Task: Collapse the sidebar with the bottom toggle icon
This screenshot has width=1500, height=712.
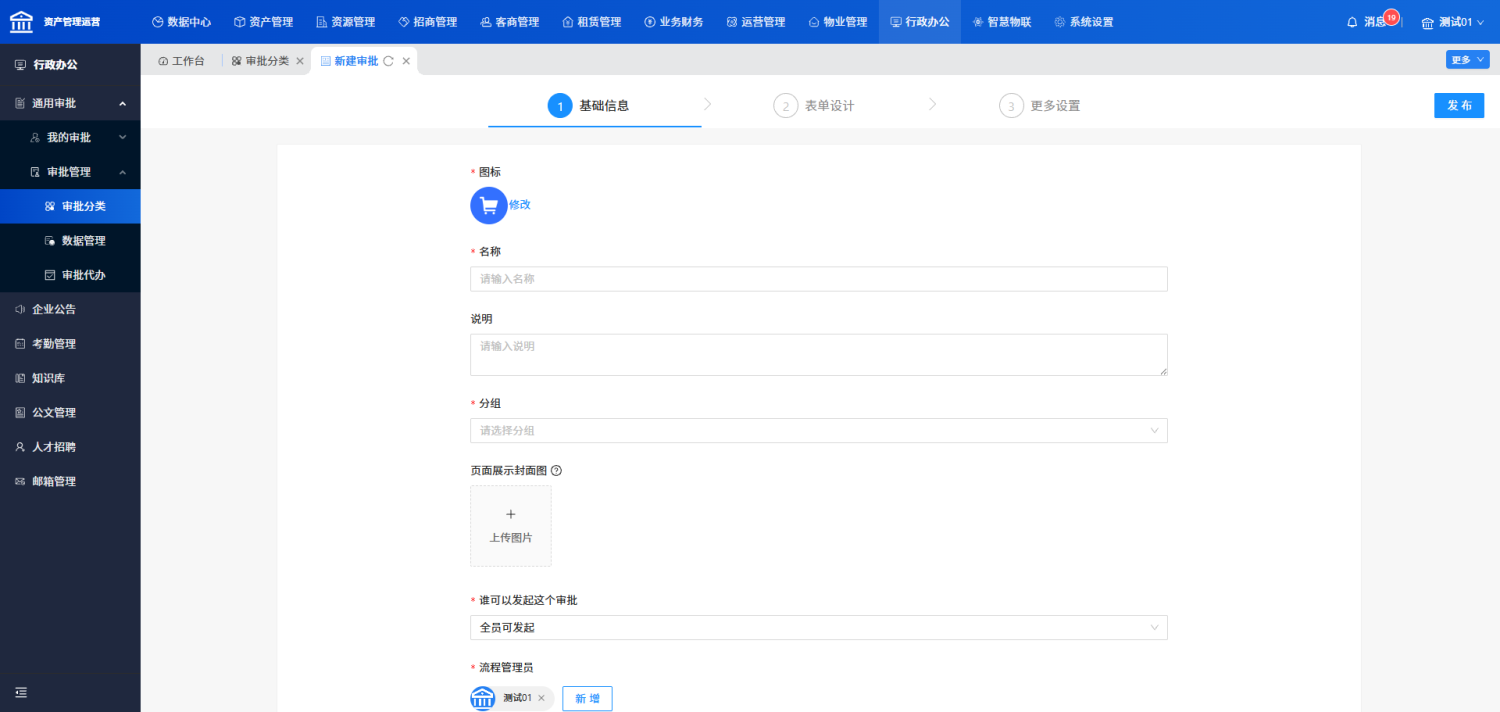Action: click(21, 692)
